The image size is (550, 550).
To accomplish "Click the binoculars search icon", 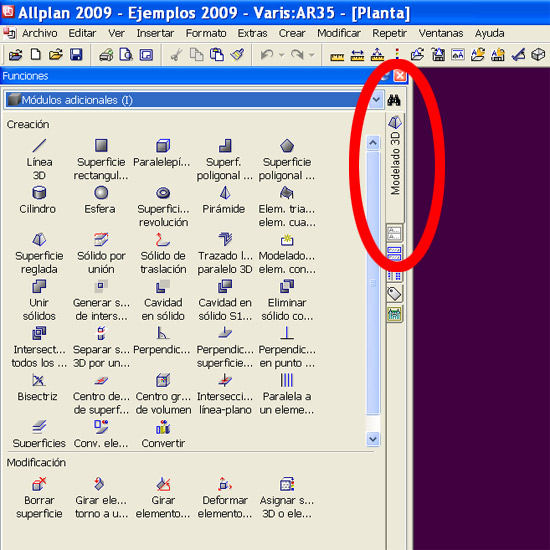I will pos(394,100).
